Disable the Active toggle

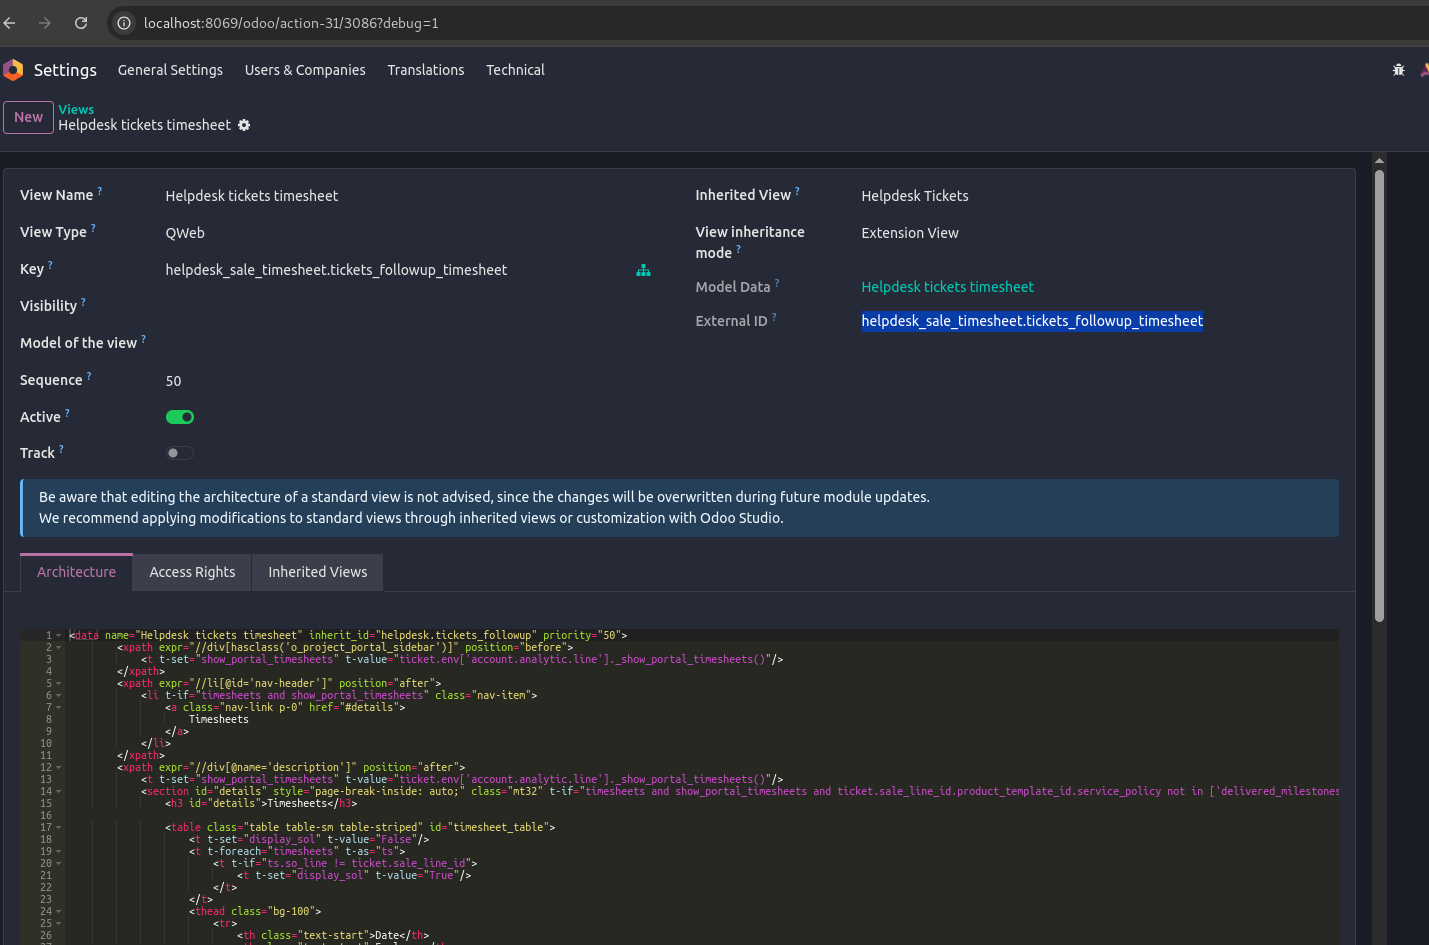click(180, 417)
